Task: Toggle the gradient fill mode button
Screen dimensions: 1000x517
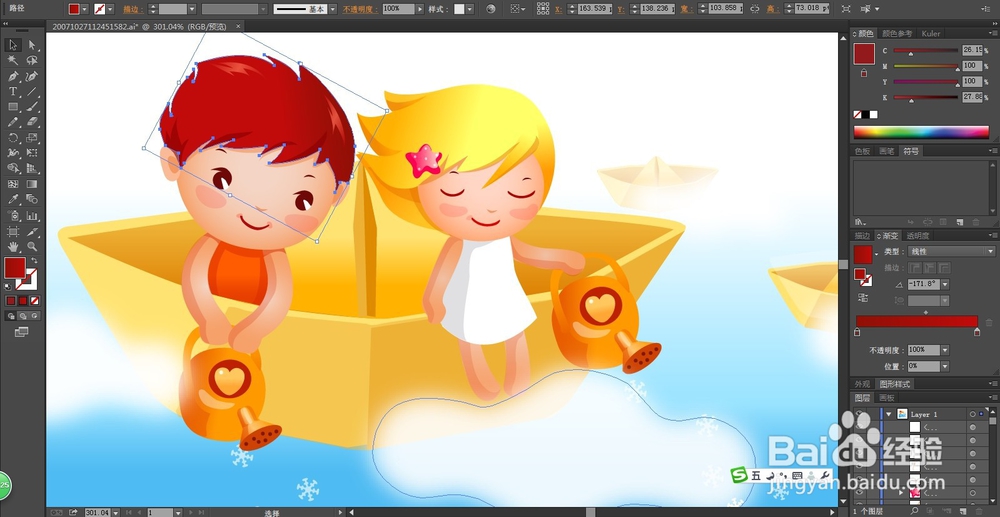Action: [x=23, y=300]
